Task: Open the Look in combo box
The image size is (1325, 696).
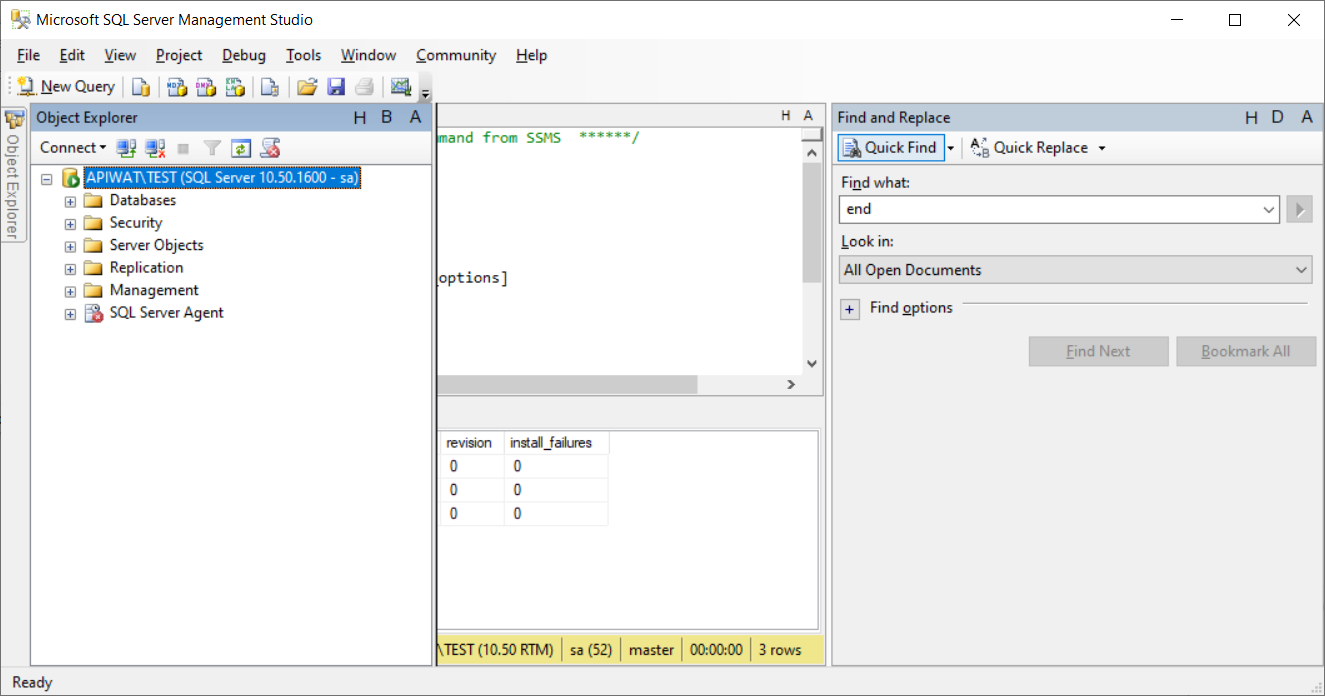Action: pyautogui.click(x=1075, y=270)
